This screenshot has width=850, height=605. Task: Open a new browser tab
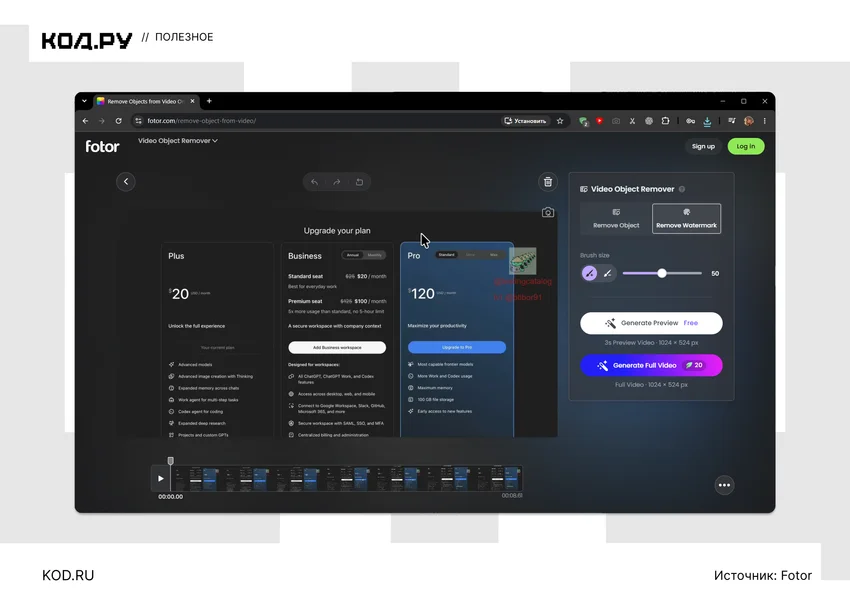point(209,101)
